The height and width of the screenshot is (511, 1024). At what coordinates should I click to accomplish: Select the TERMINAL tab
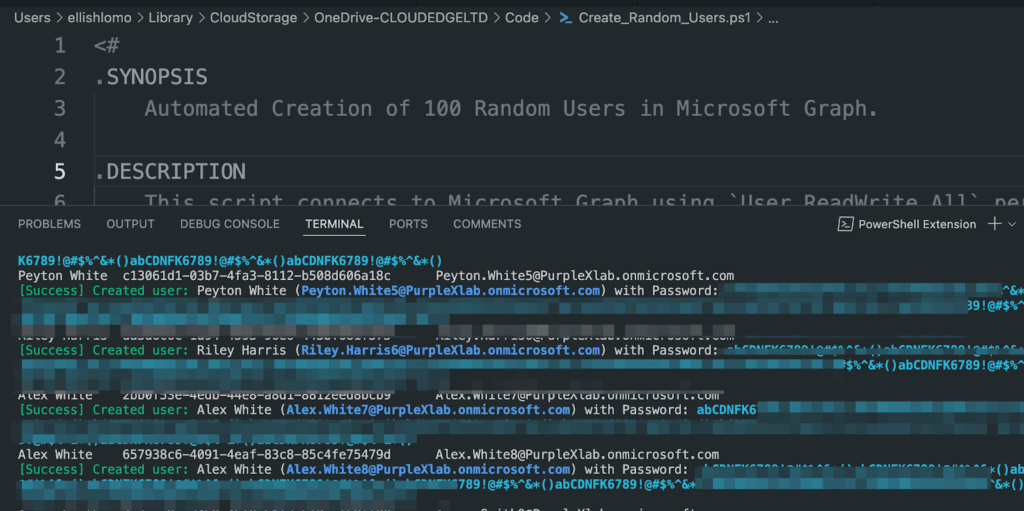(x=334, y=224)
